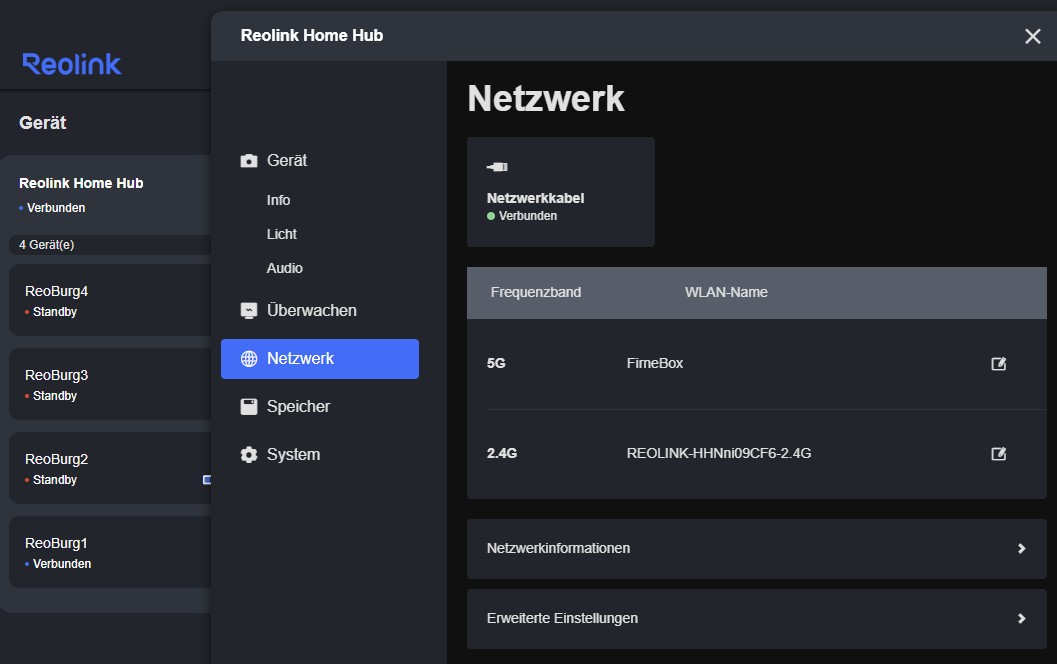Click the edit icon for the 2.4G WLAN
The height and width of the screenshot is (664, 1057).
point(998,454)
